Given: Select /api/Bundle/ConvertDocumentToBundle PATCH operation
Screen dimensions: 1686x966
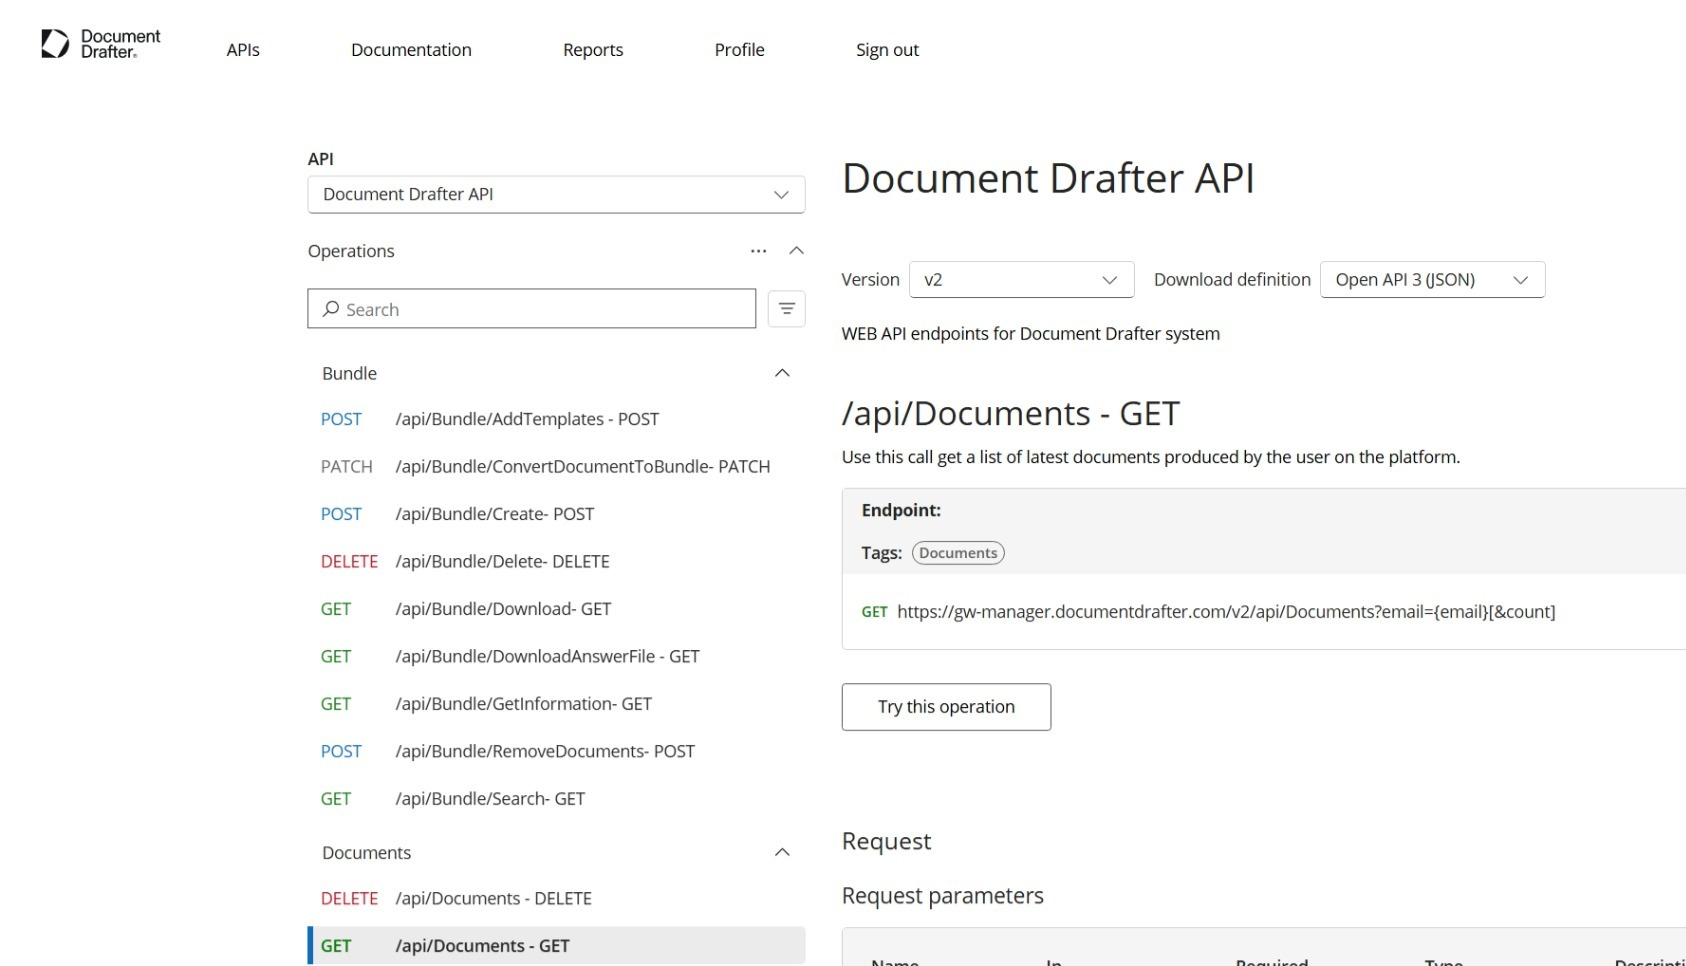Looking at the screenshot, I should click(x=582, y=467).
